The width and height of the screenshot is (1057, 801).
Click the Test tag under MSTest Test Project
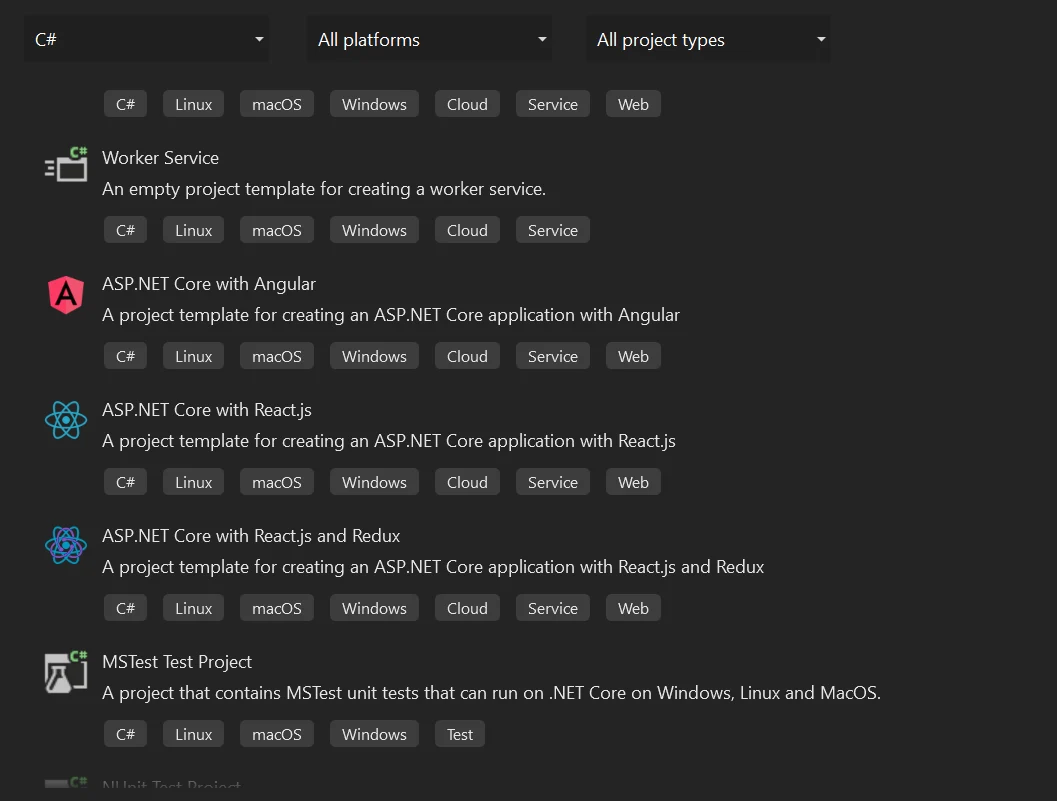[x=460, y=734]
